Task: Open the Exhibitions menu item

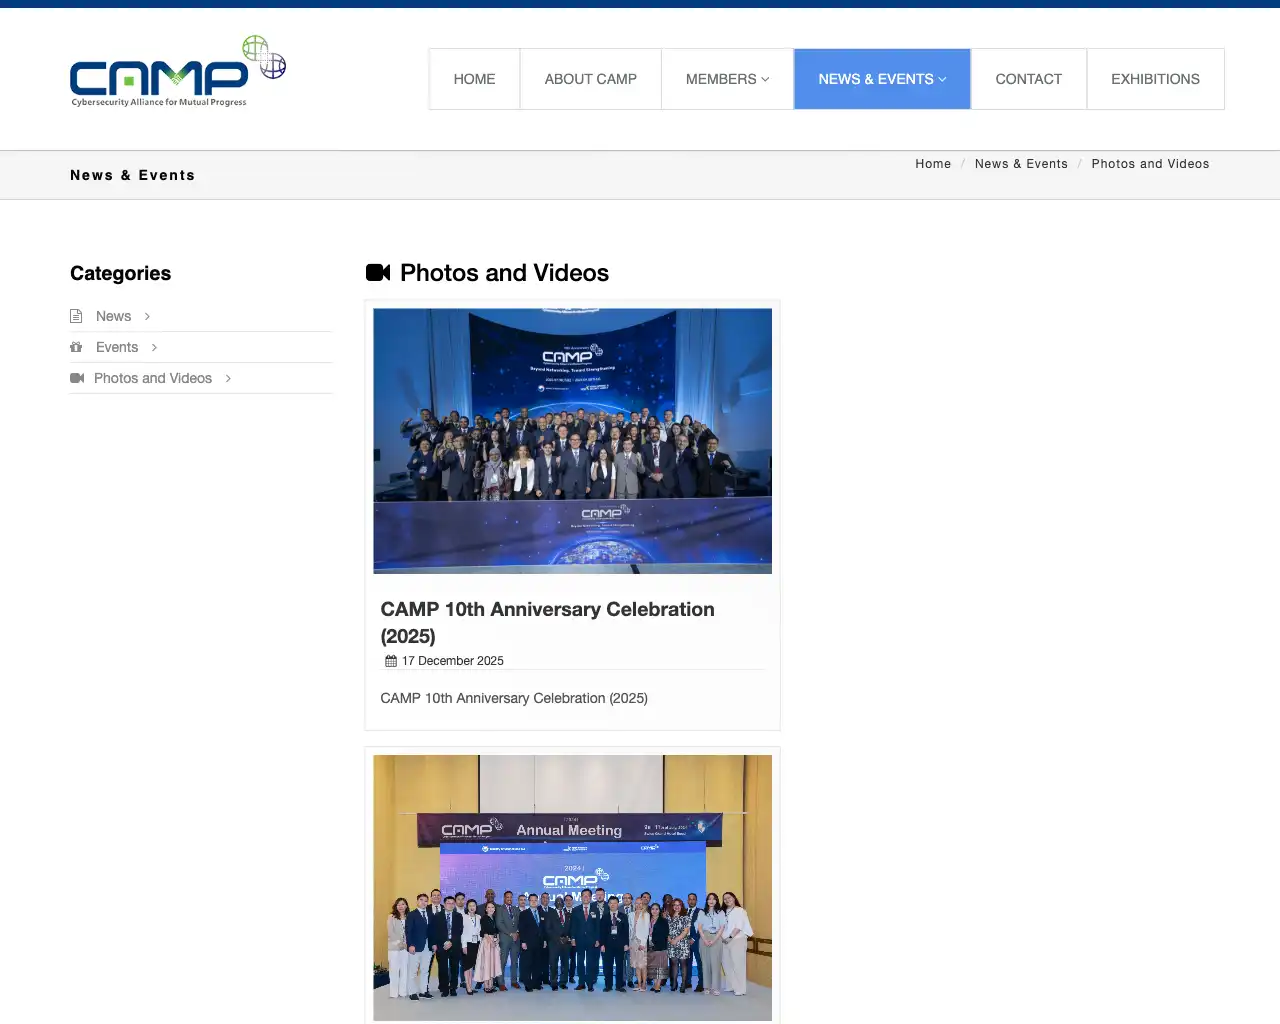Action: (x=1155, y=79)
